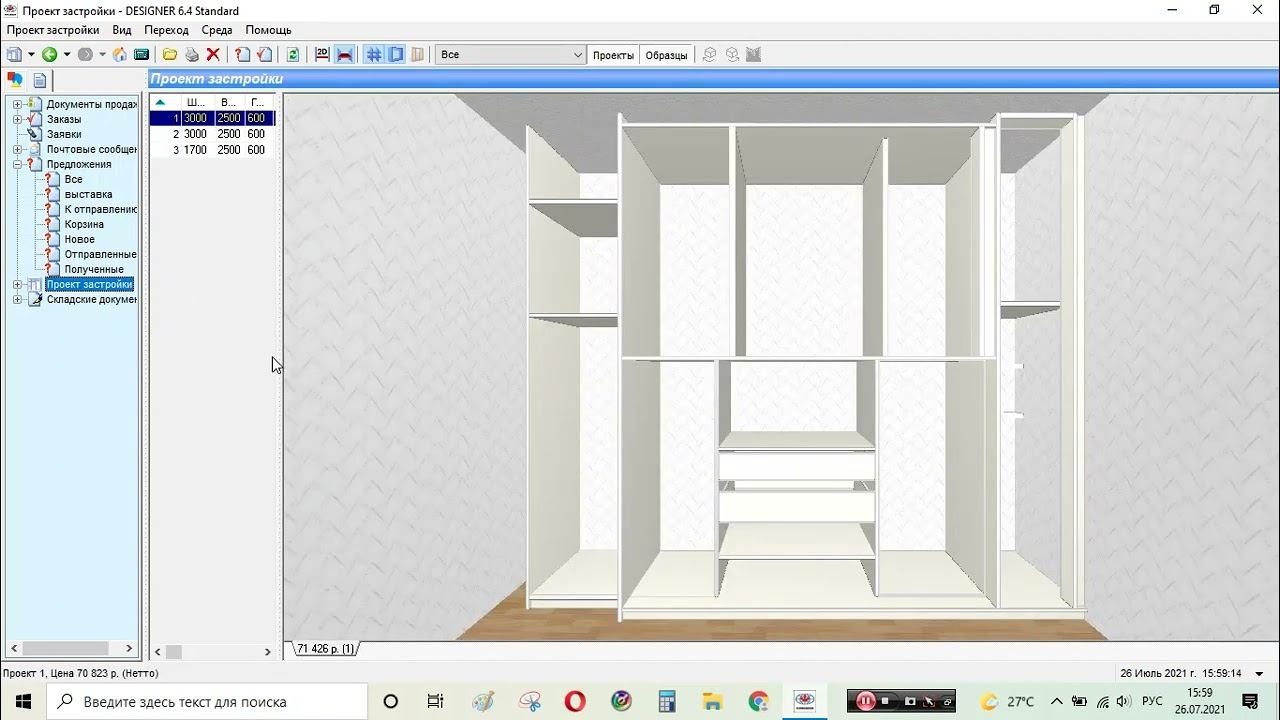
Task: Click the grey building icon right of the cubes
Action: coord(754,55)
